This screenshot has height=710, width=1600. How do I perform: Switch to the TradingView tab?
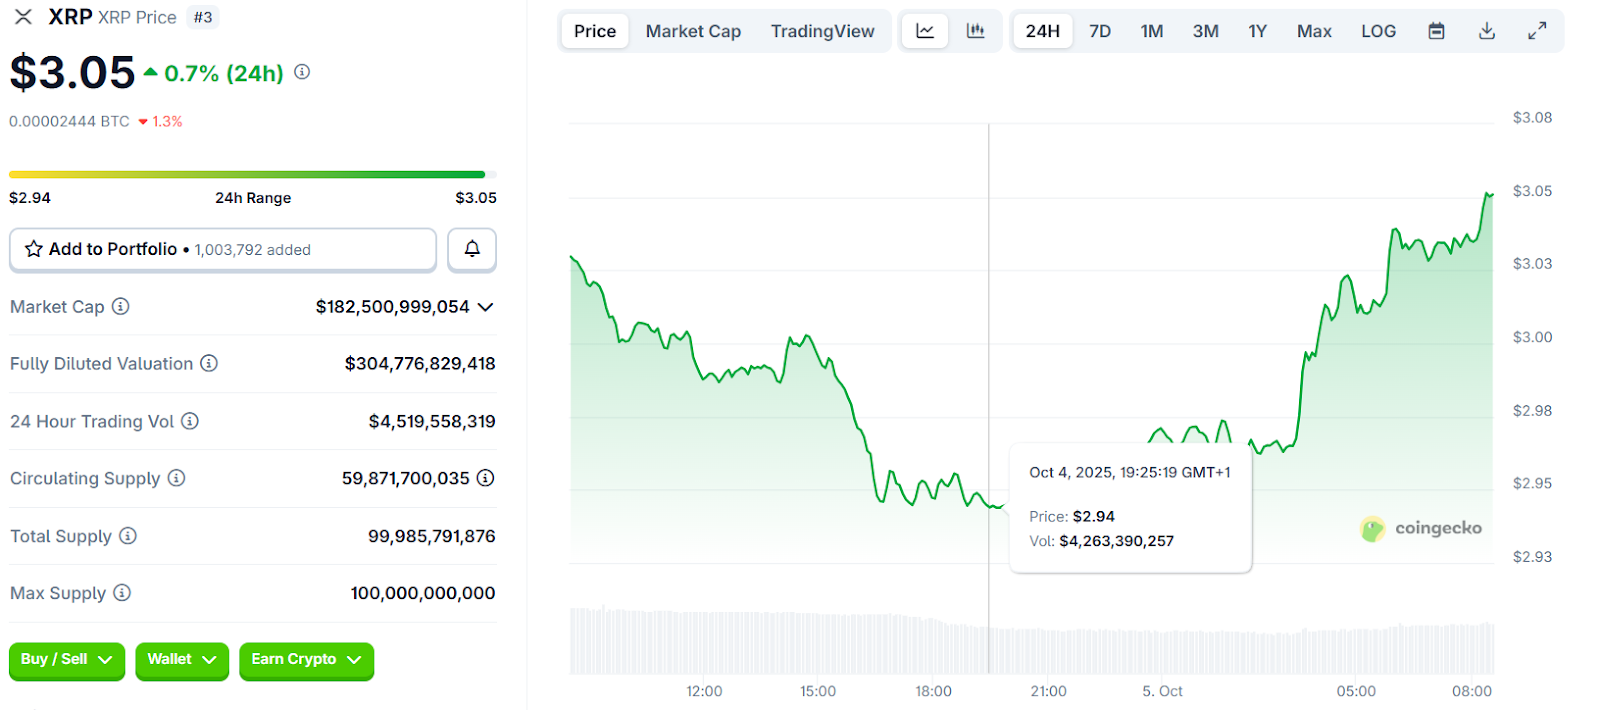coord(822,31)
